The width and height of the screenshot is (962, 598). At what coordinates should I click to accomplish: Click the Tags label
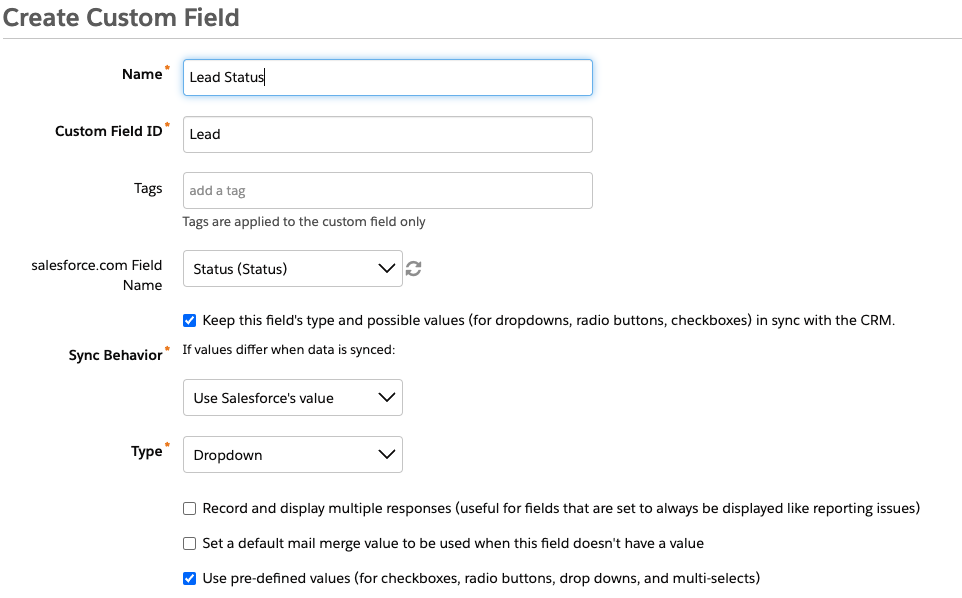click(148, 188)
